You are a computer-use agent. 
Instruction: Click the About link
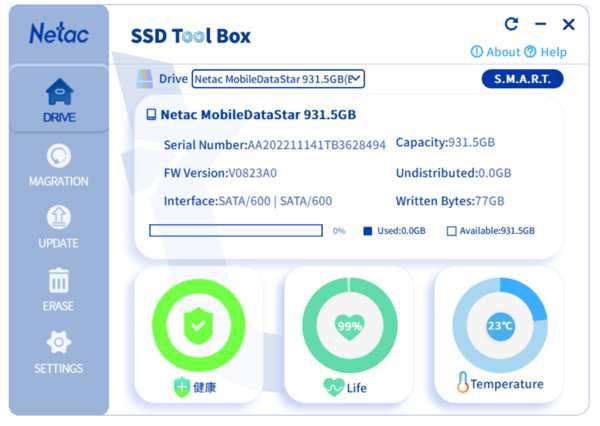(x=503, y=52)
